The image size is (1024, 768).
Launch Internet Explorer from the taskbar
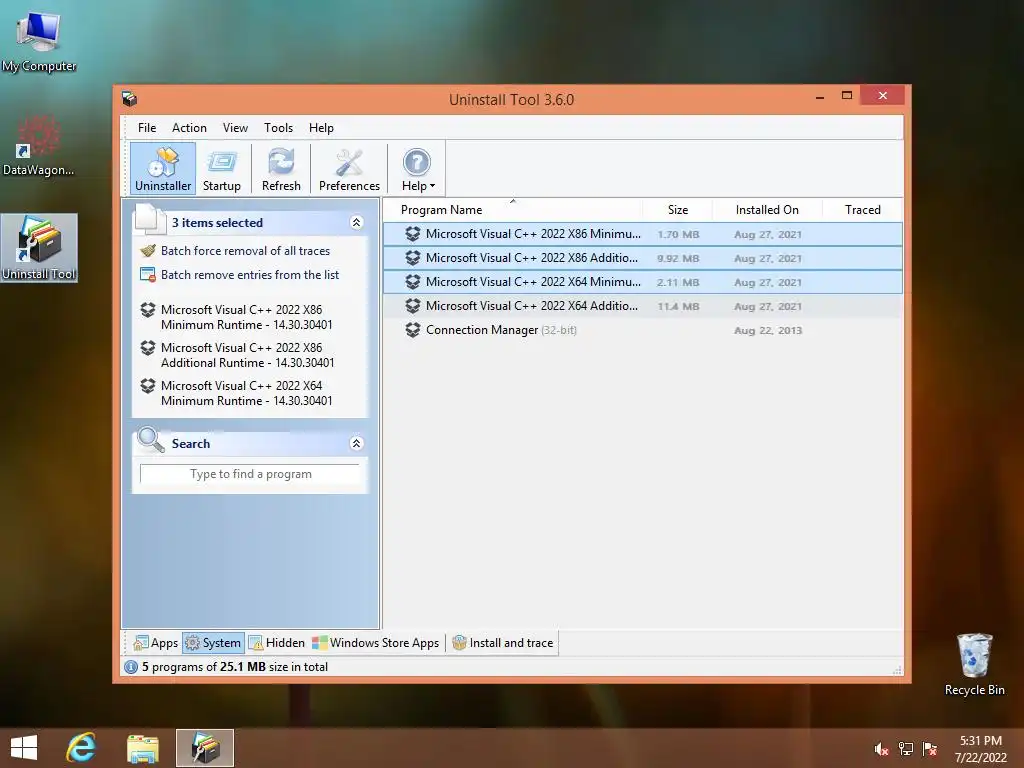point(81,748)
